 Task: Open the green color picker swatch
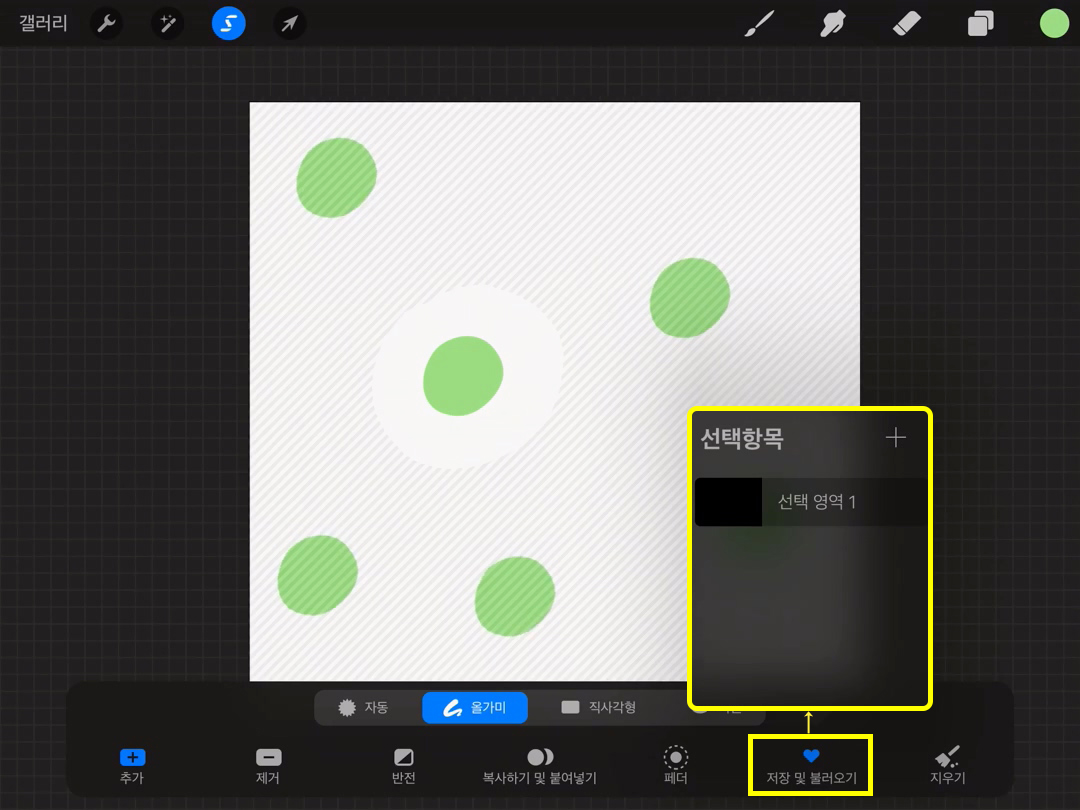point(1054,23)
